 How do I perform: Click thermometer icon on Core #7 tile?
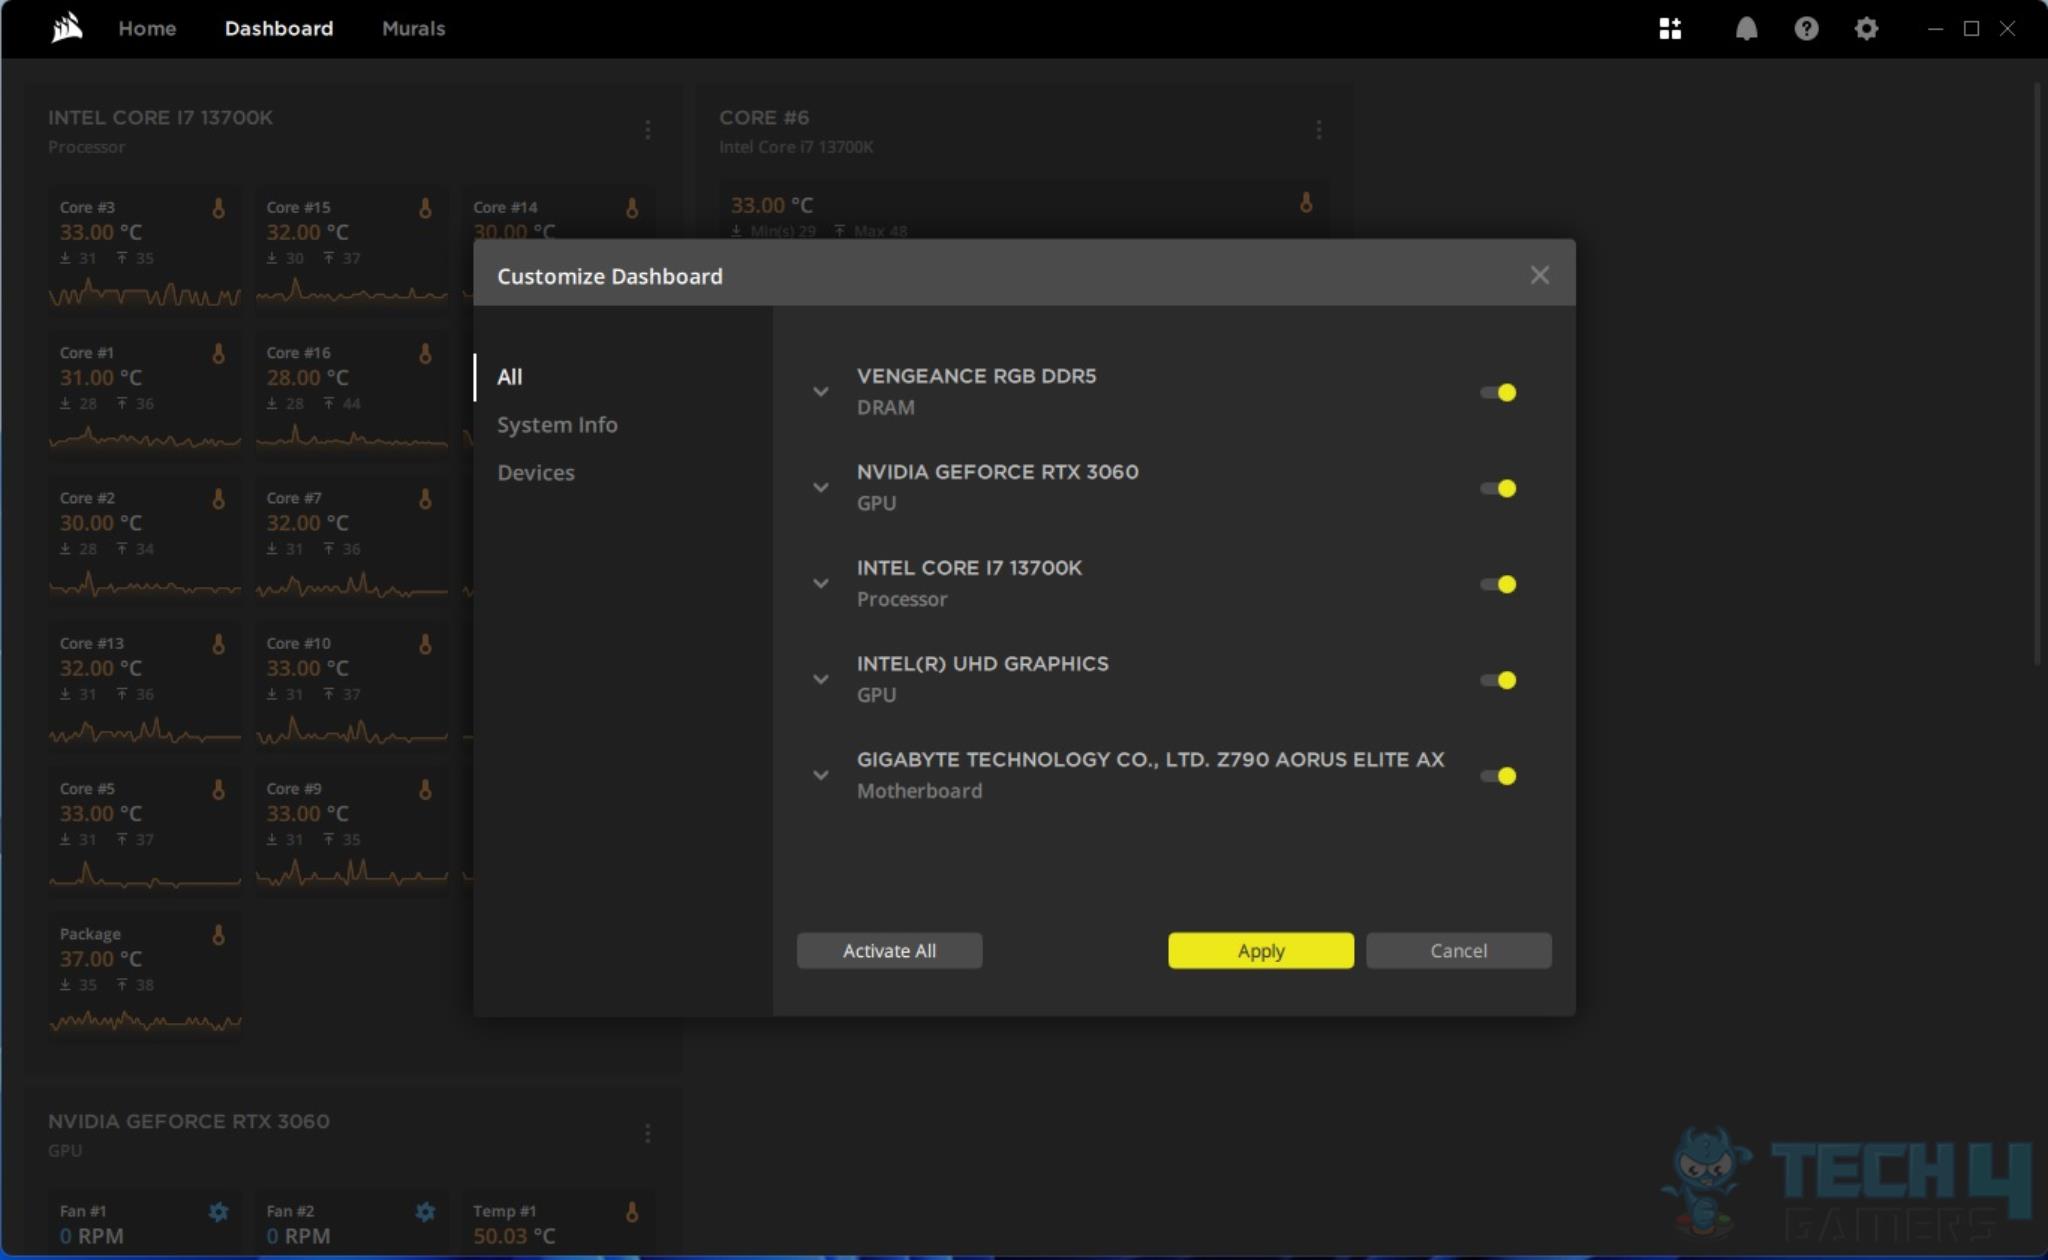[425, 498]
